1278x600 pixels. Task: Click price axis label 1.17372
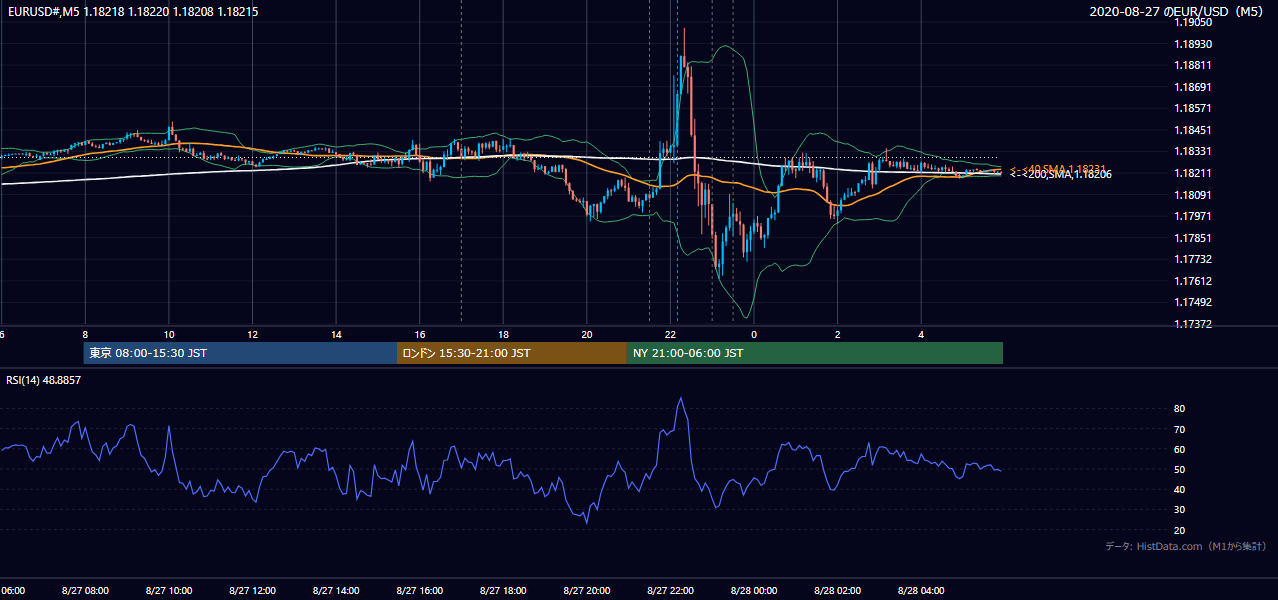(1193, 324)
